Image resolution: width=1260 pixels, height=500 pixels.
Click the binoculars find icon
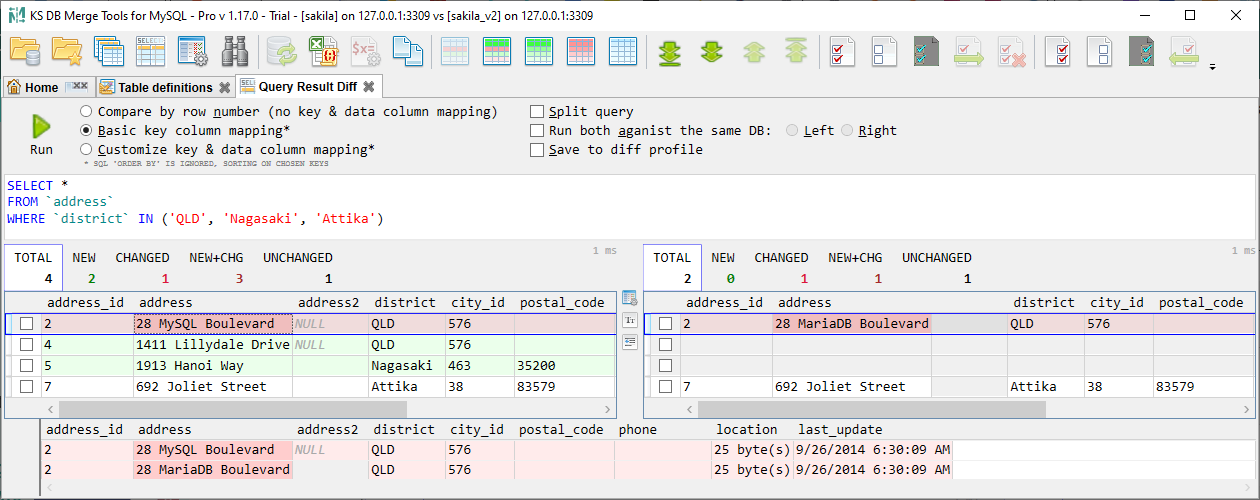[234, 50]
